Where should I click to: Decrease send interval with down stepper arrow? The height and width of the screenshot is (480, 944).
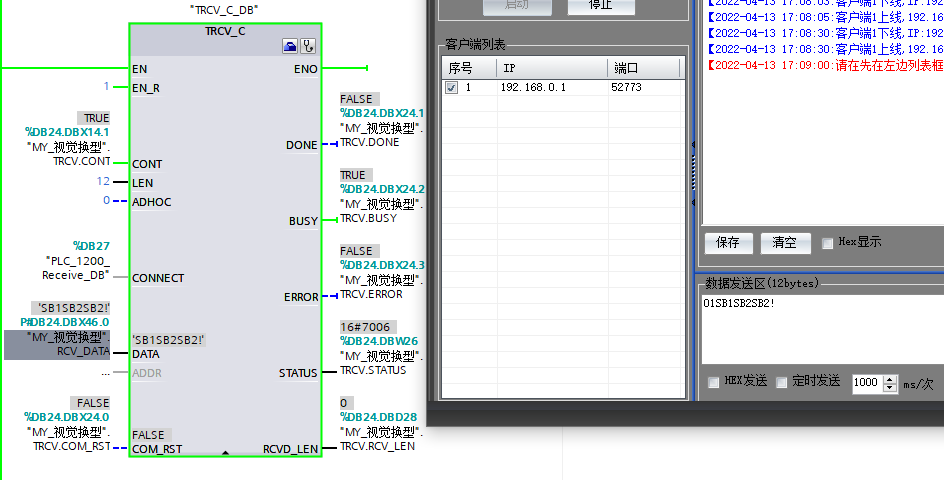[x=890, y=388]
